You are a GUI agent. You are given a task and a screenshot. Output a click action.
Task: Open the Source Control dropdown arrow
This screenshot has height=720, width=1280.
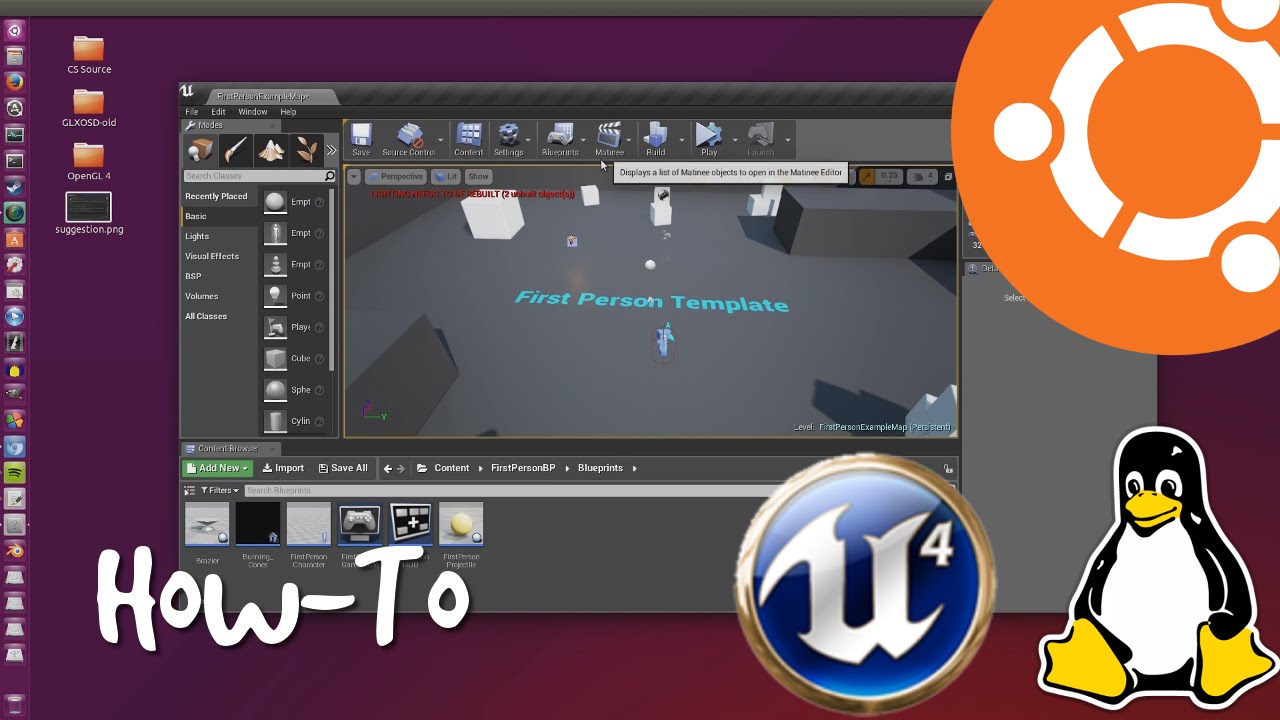[441, 140]
